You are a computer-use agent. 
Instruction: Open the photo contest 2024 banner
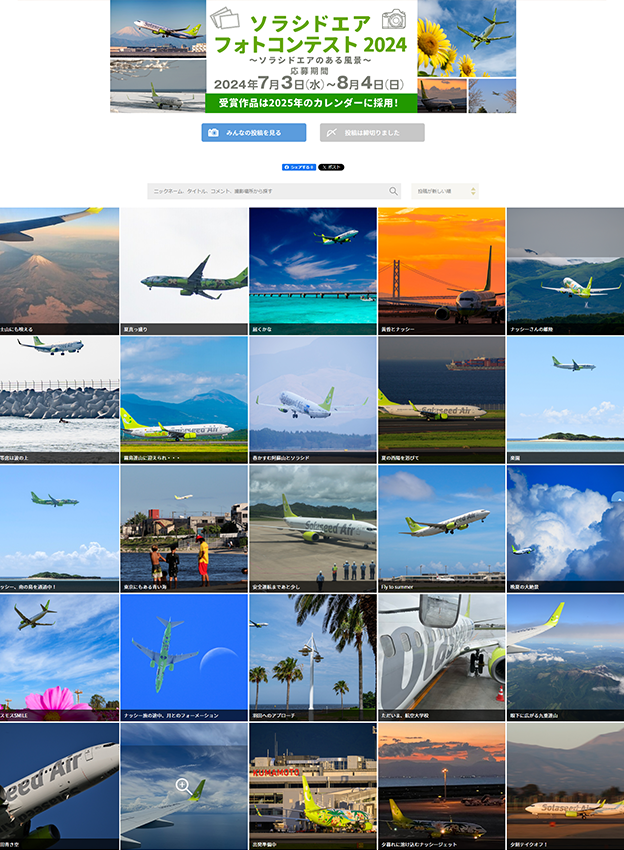click(x=313, y=56)
